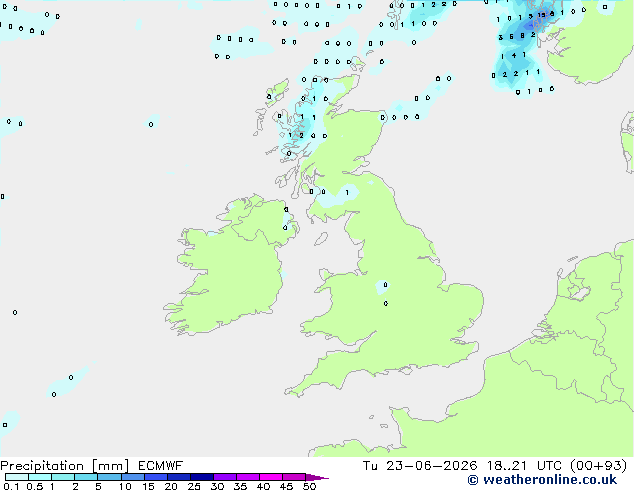Select the 25–30 mm dark navy swatch

coord(201,477)
